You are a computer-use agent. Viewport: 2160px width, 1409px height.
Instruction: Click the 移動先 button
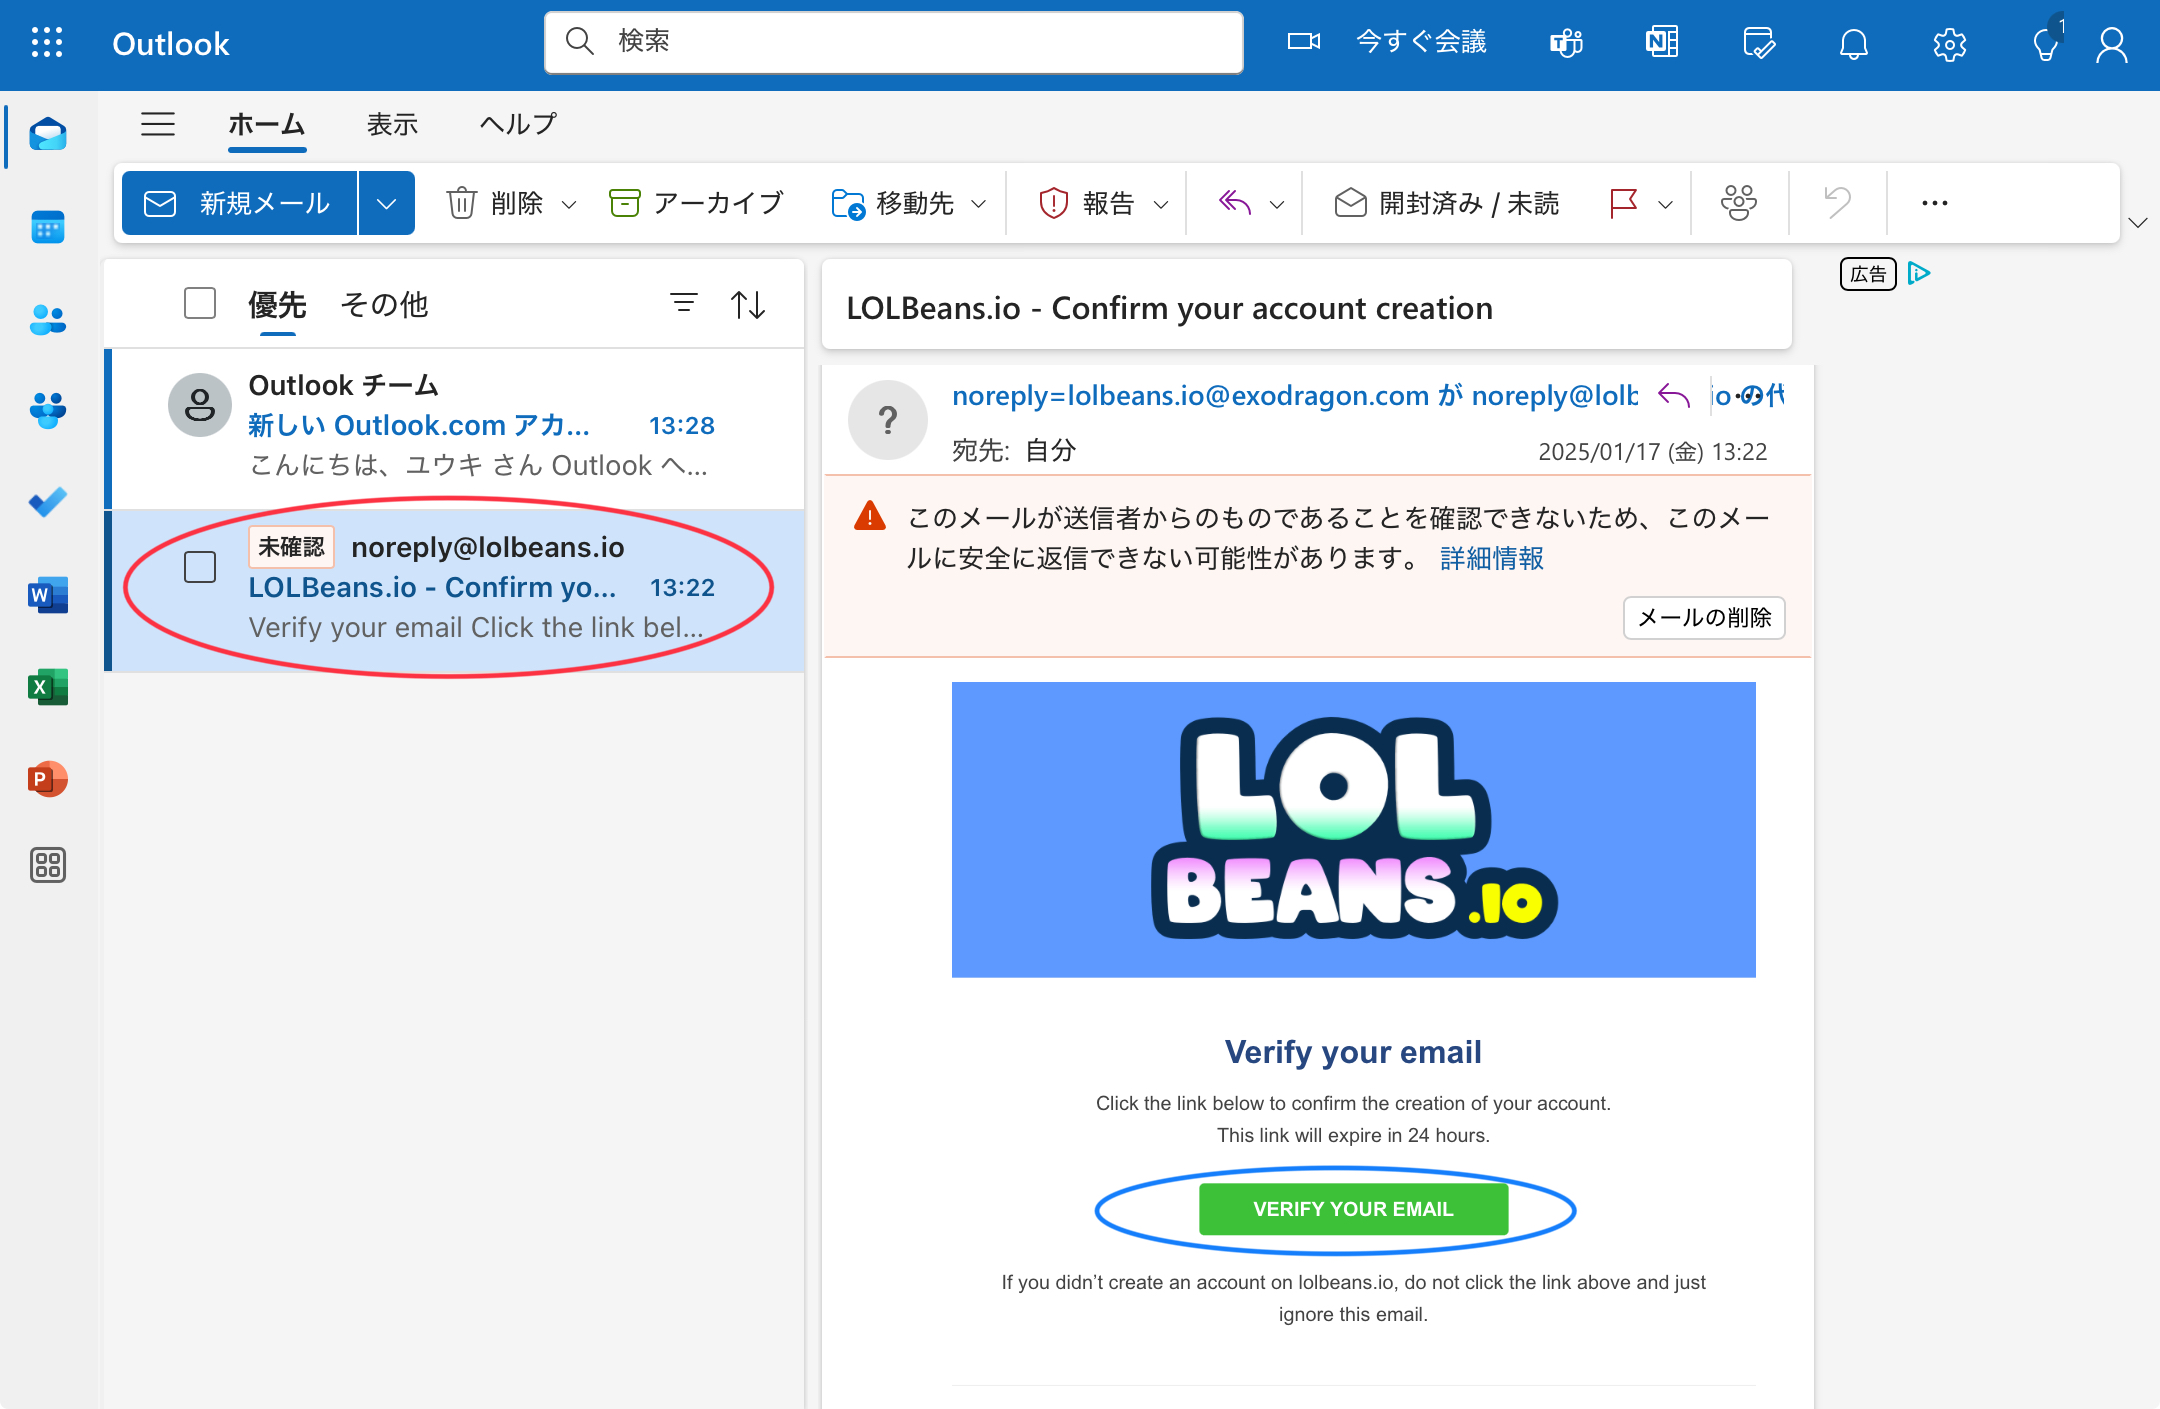[x=893, y=203]
